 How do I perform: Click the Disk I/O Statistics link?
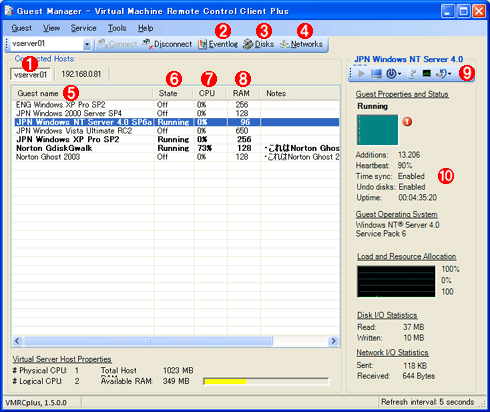pyautogui.click(x=387, y=315)
